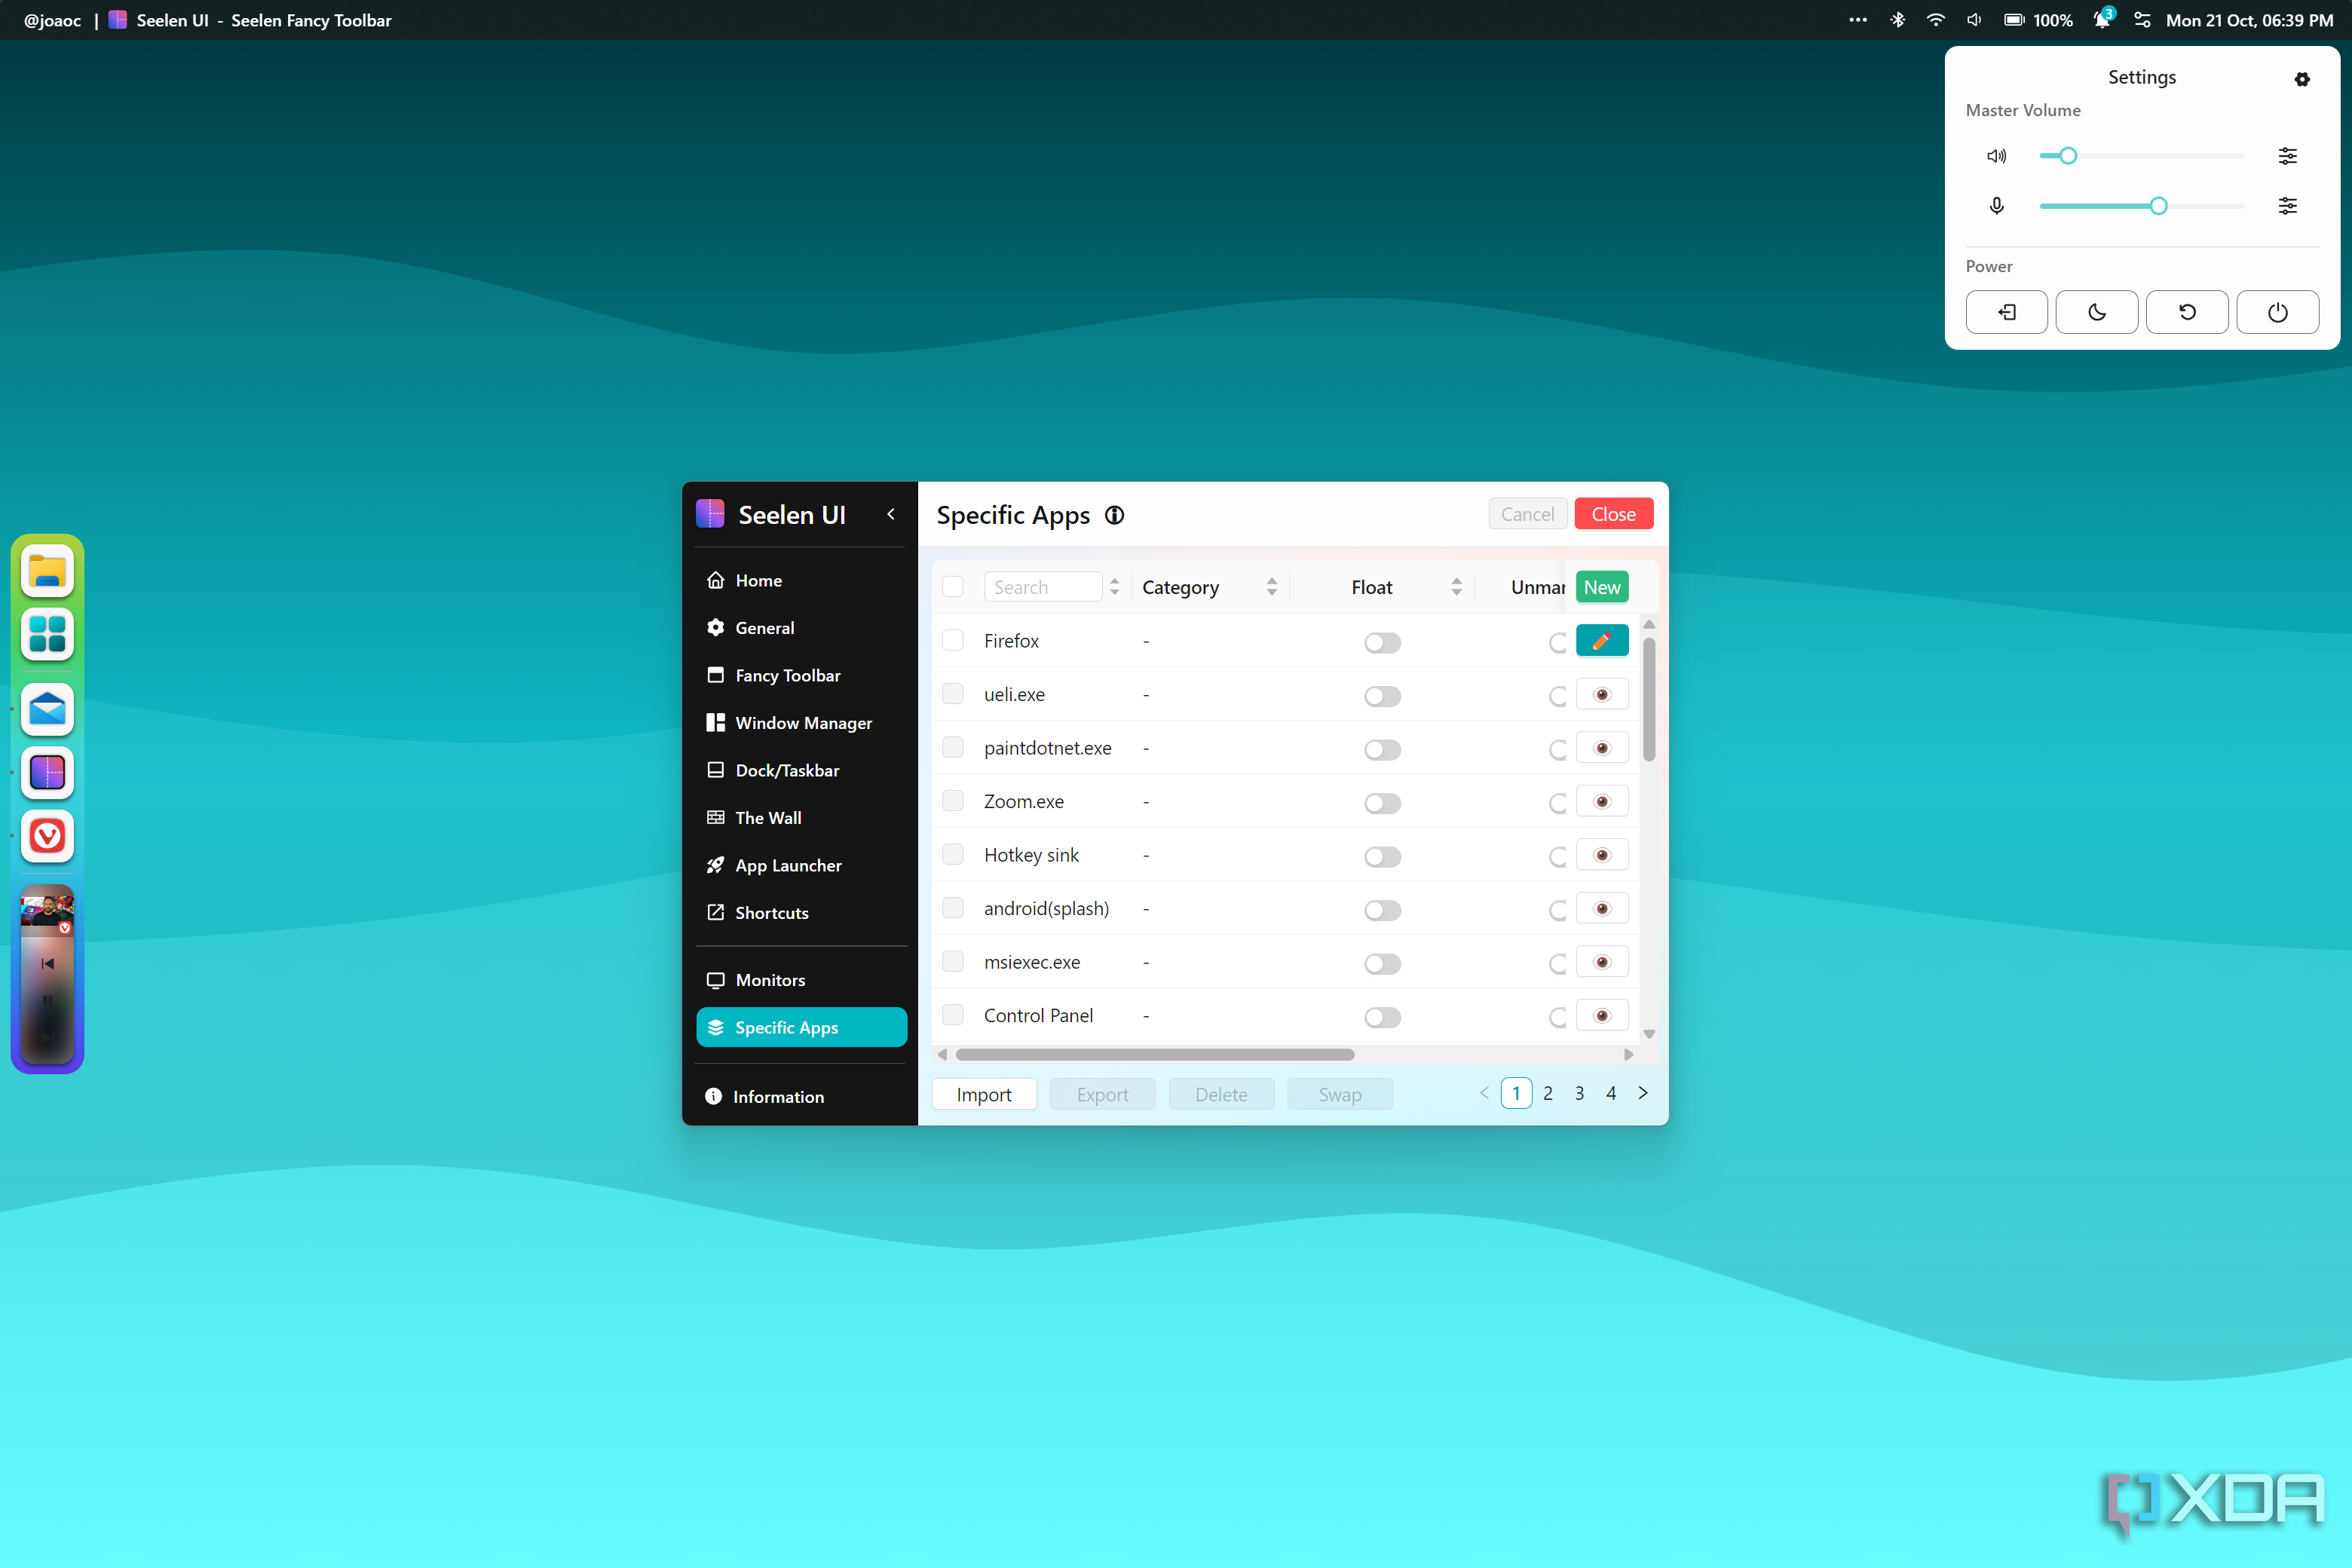2352x1568 pixels.
Task: Open the Monitors section
Action: click(x=769, y=979)
